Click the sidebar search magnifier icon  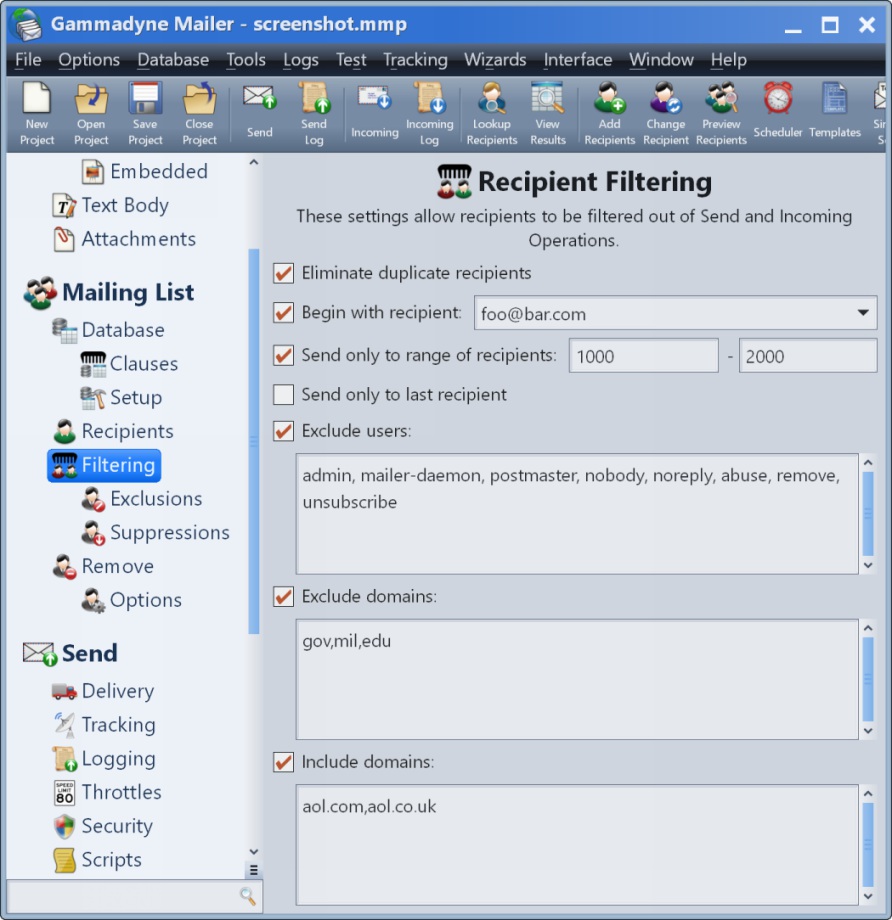tap(248, 896)
